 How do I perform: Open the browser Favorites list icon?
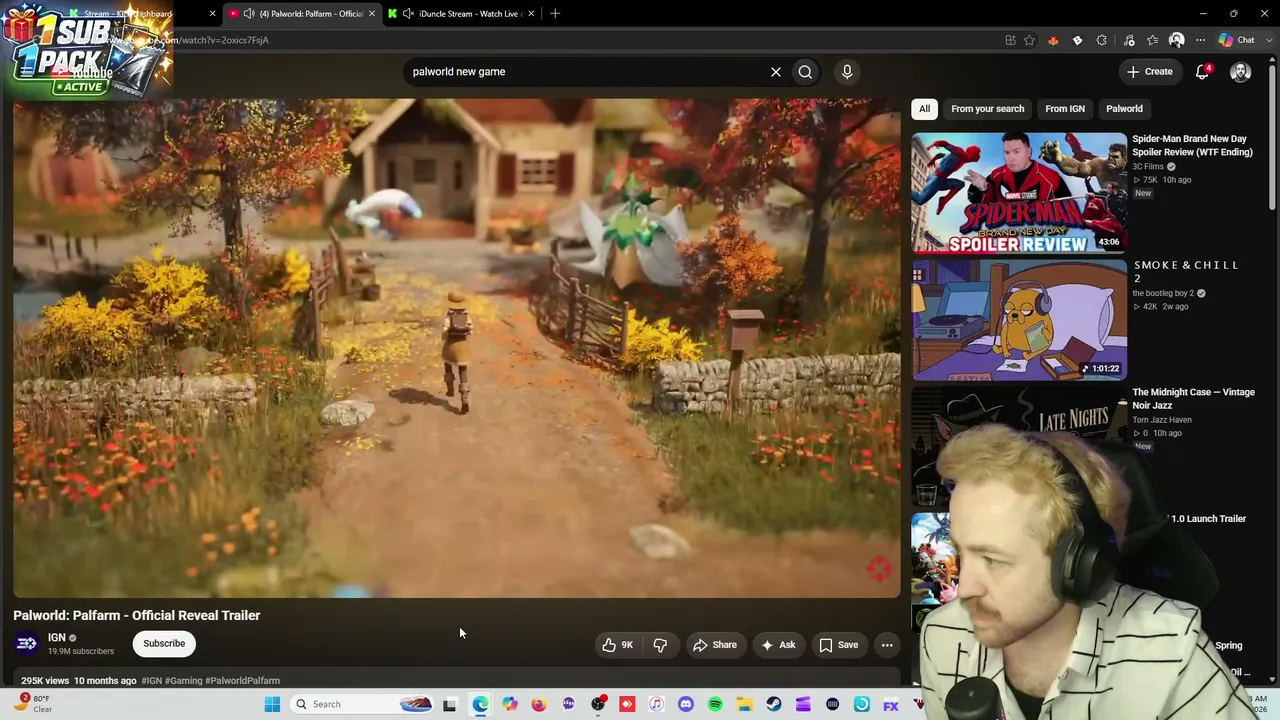pos(1153,40)
